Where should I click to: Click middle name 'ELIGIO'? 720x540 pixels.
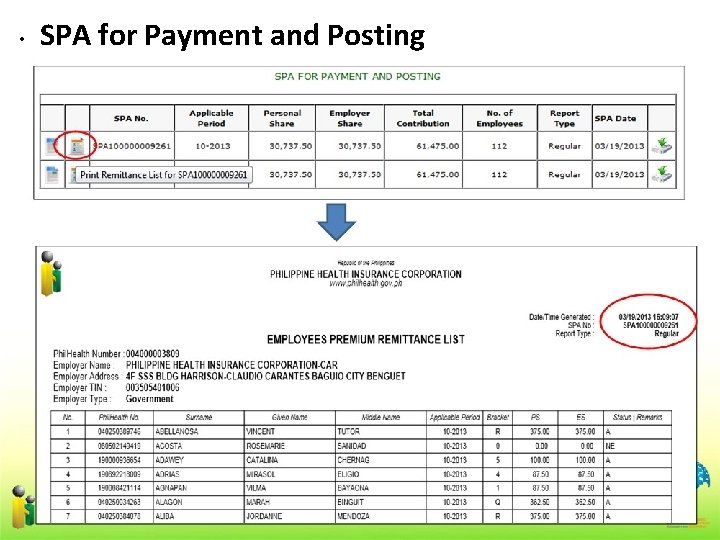click(348, 474)
